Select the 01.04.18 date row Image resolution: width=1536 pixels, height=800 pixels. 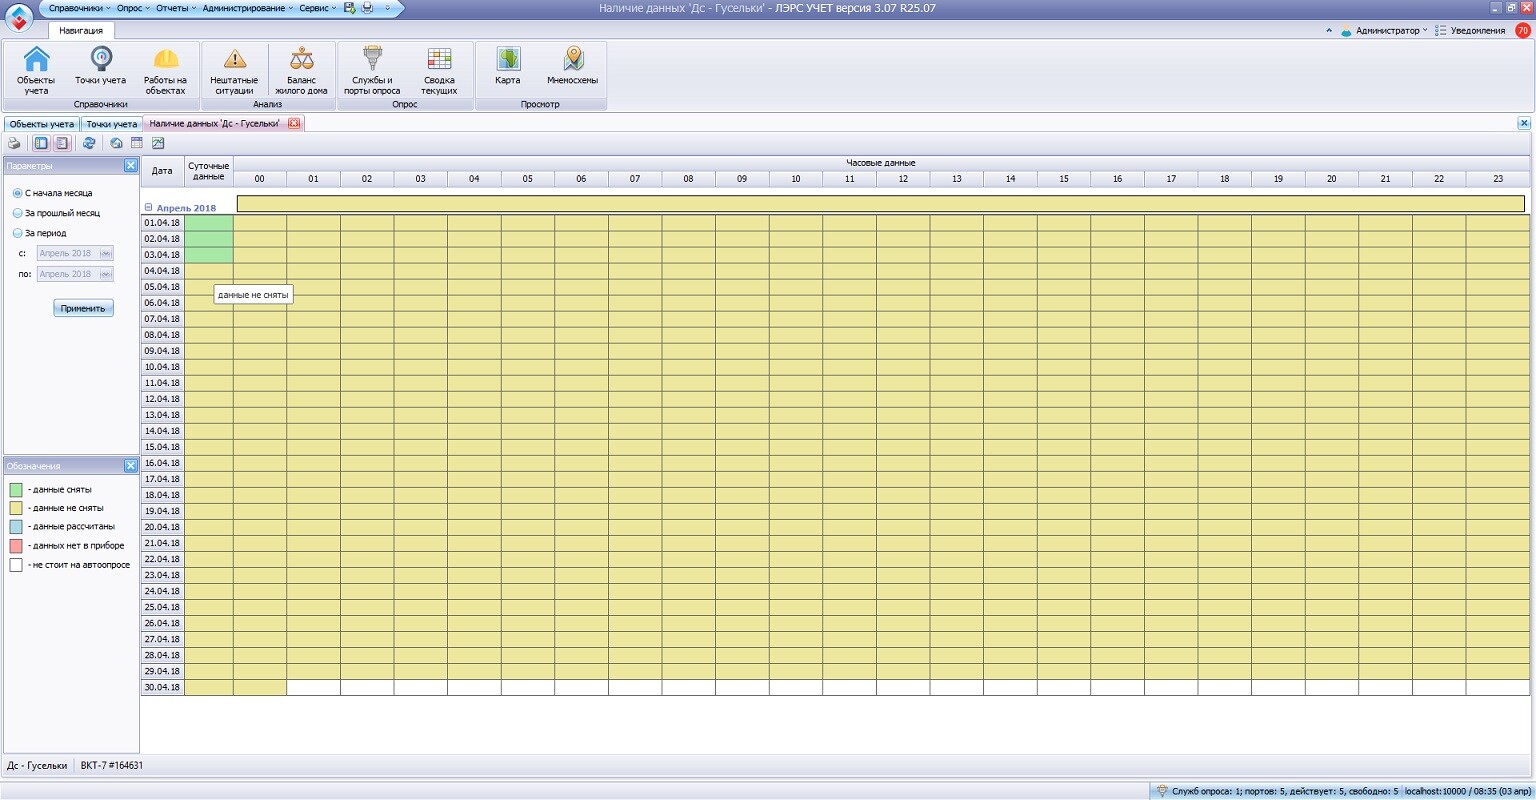pyautogui.click(x=162, y=223)
